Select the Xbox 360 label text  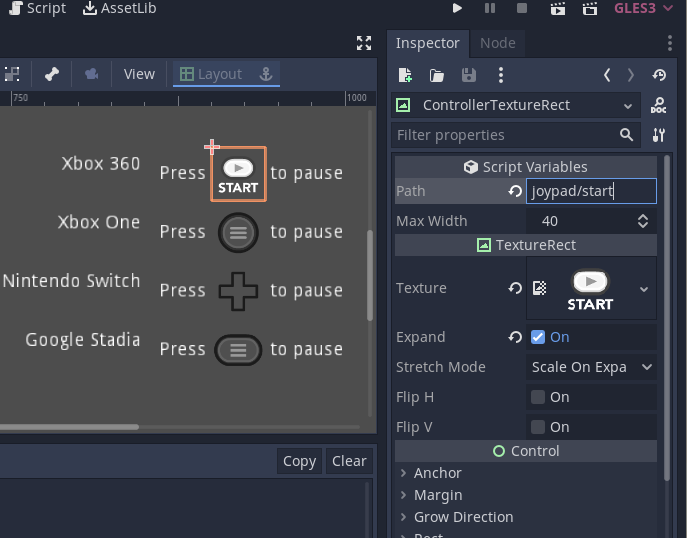coord(101,164)
